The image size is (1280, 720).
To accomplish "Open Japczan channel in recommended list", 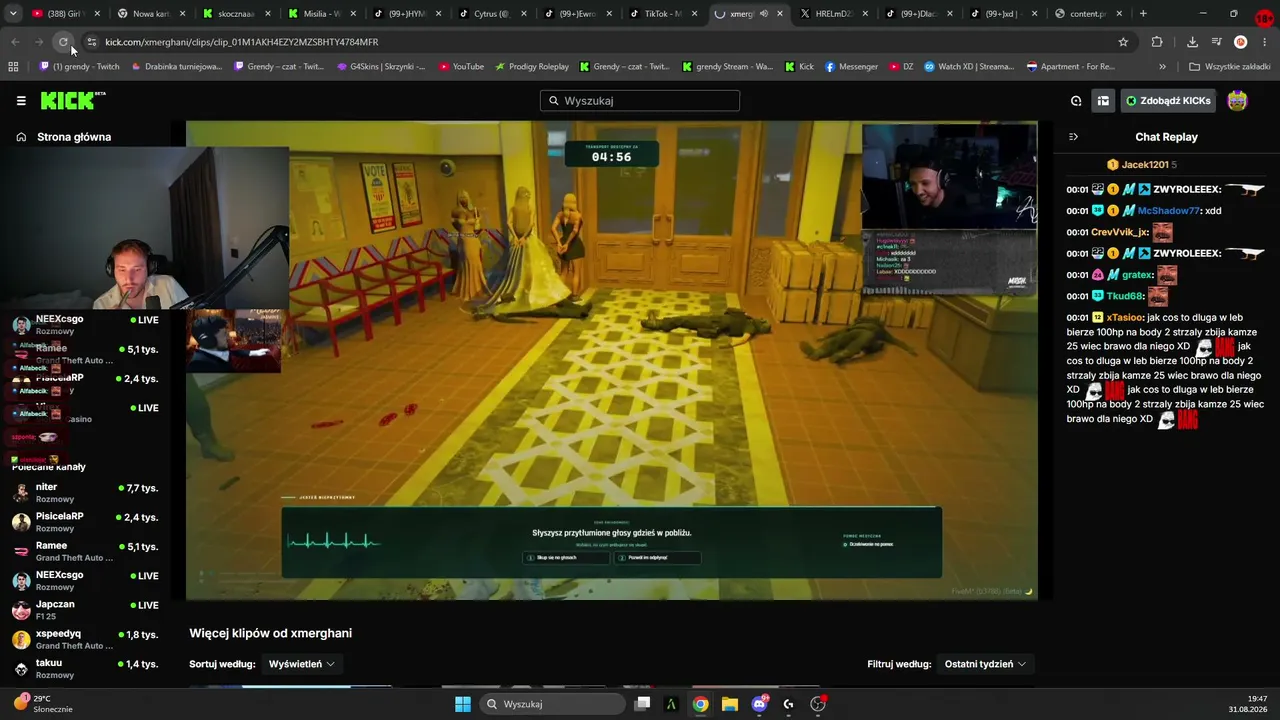I will [x=85, y=610].
